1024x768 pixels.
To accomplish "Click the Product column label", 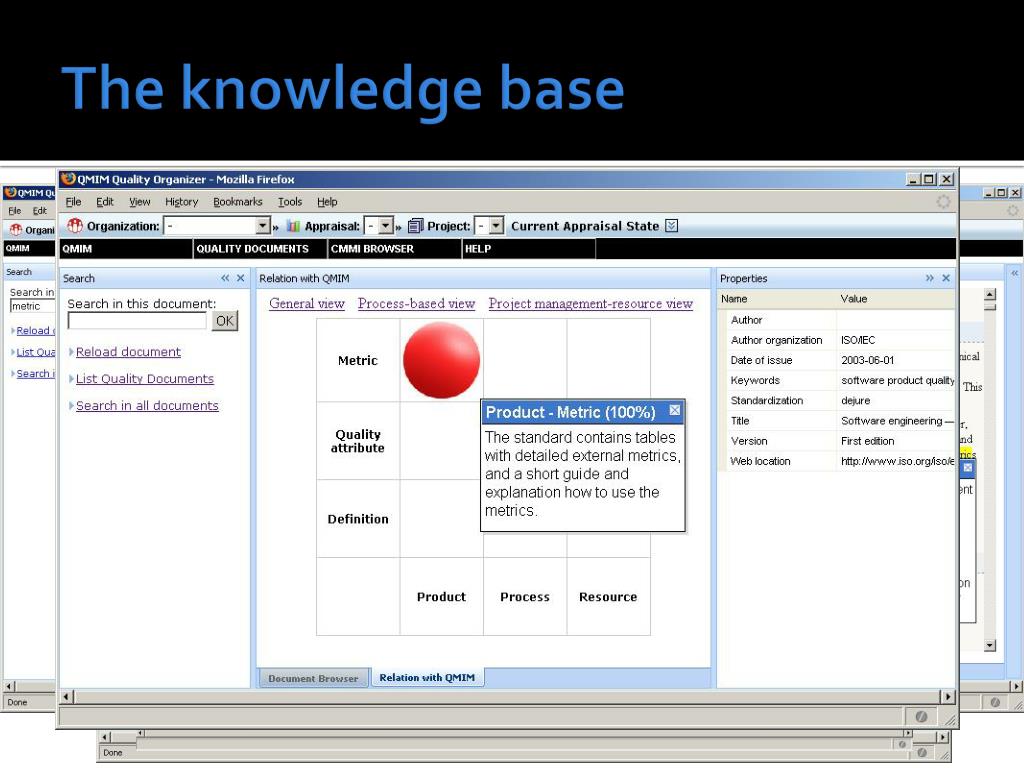I will point(441,597).
